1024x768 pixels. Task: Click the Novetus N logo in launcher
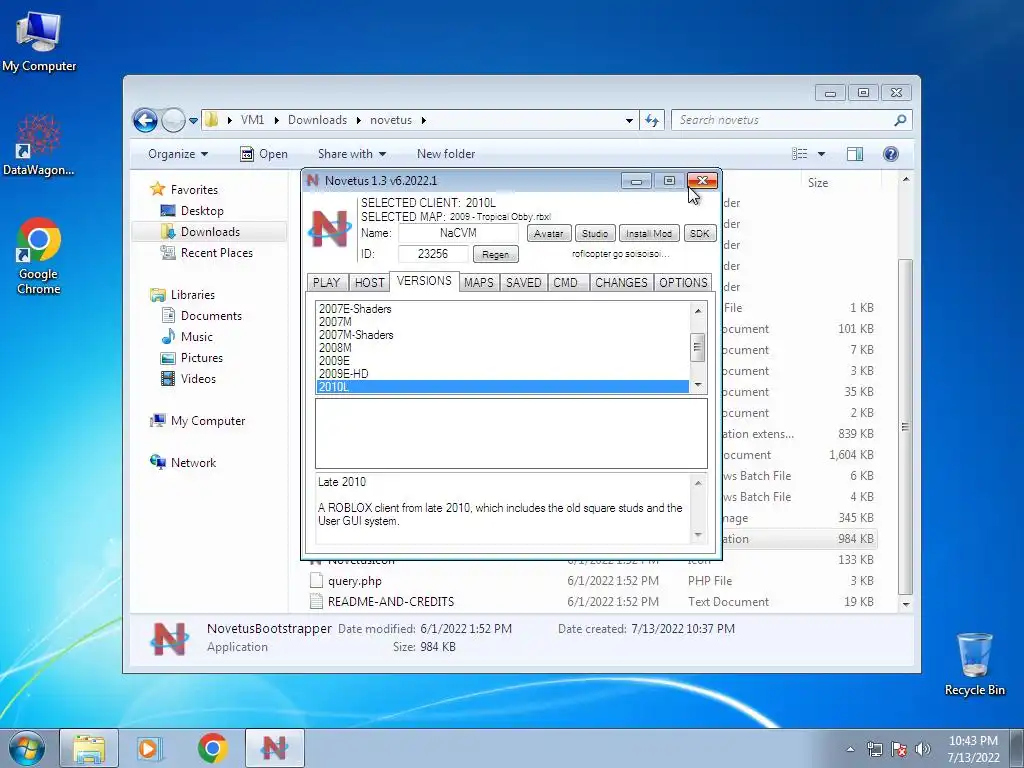tap(330, 229)
